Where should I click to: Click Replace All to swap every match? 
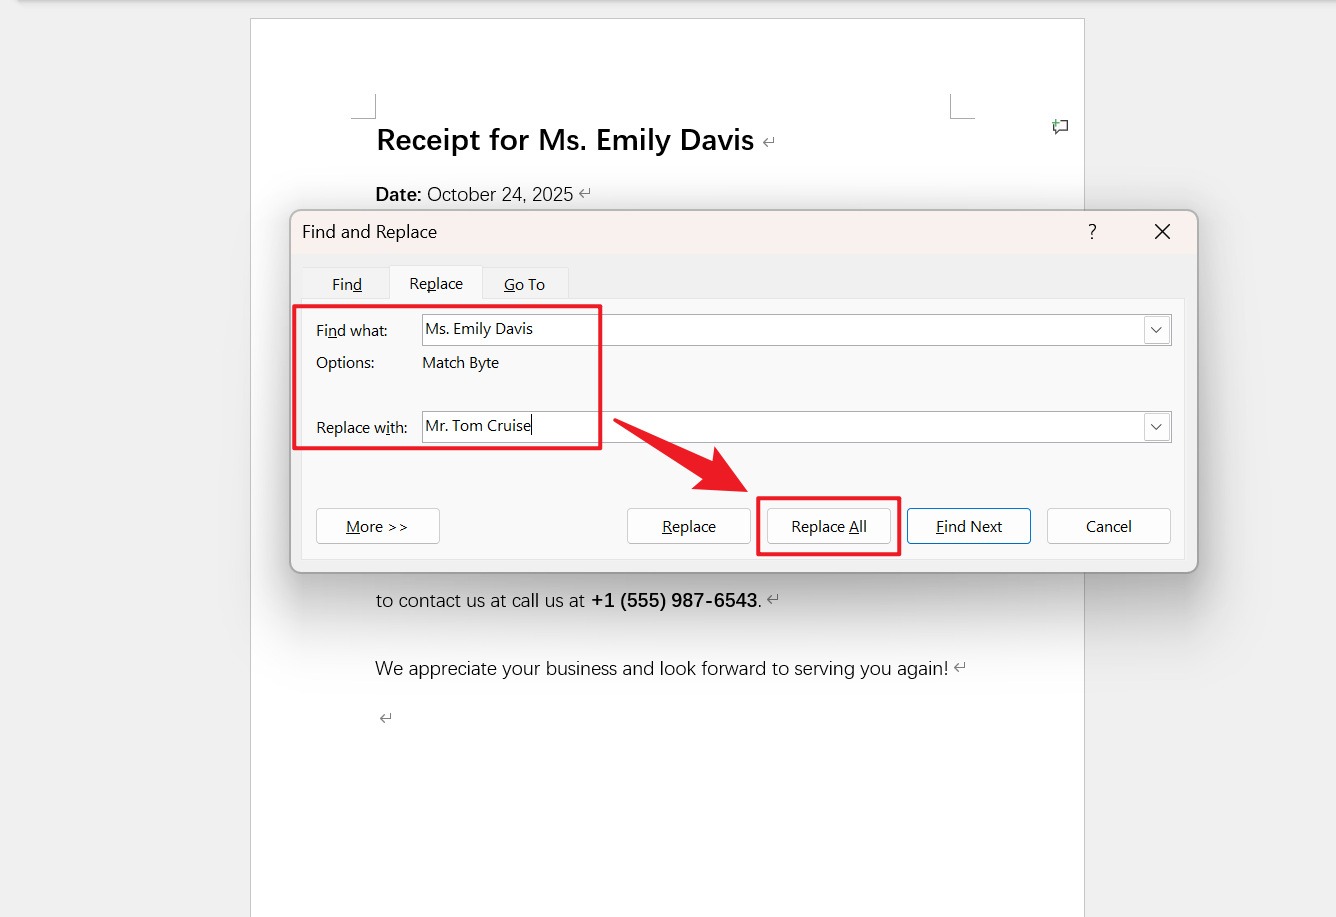tap(828, 526)
